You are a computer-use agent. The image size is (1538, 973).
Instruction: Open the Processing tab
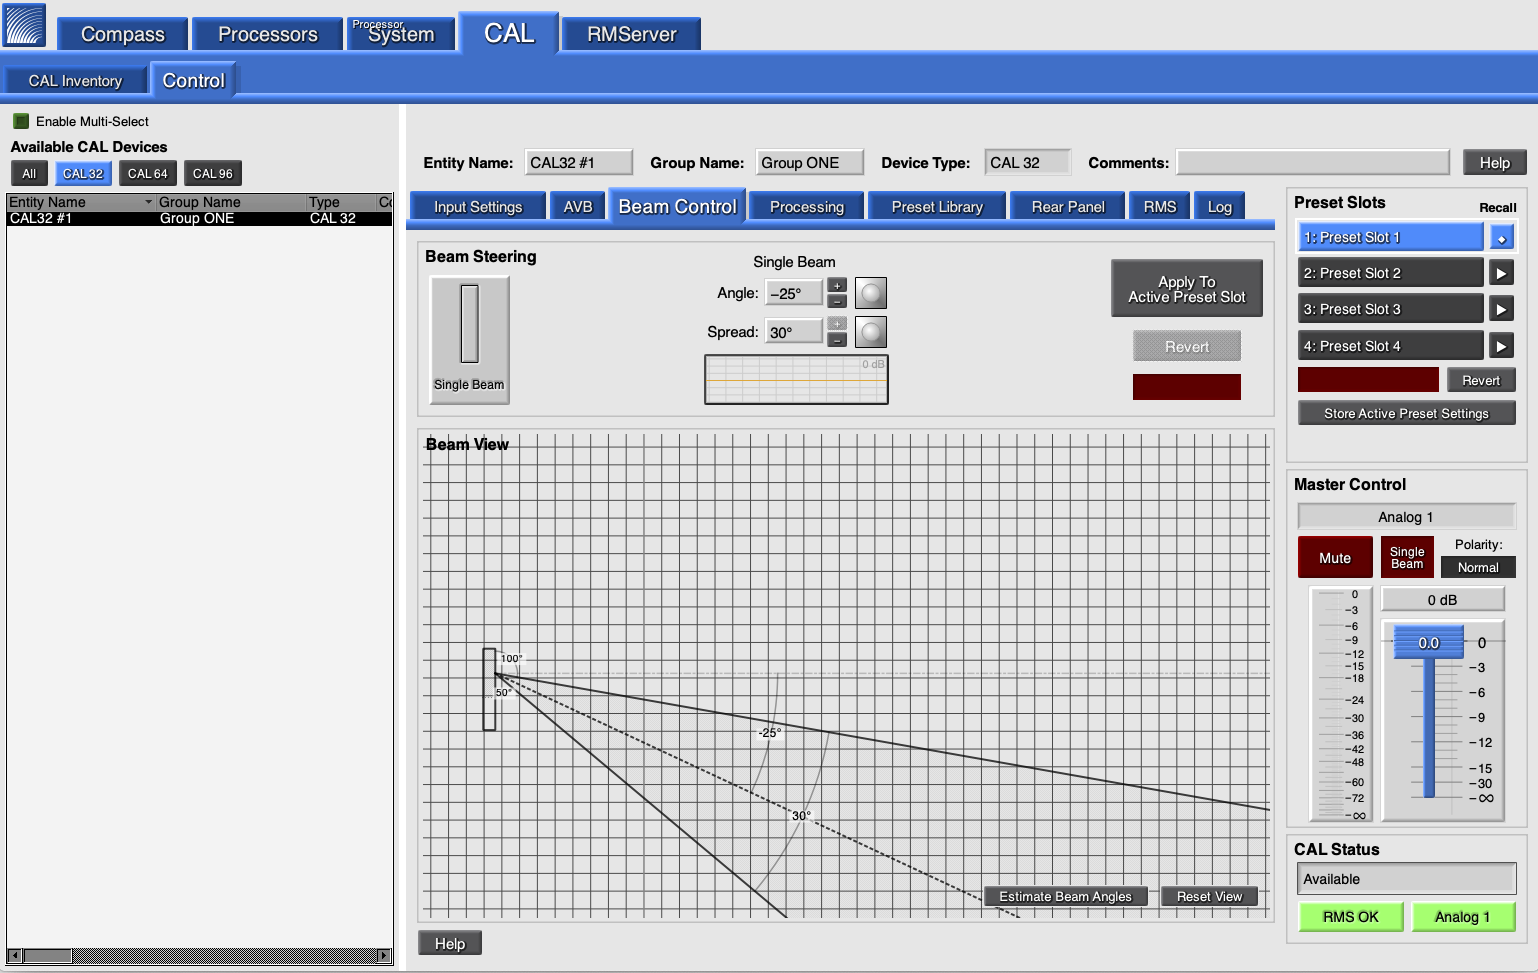click(807, 207)
